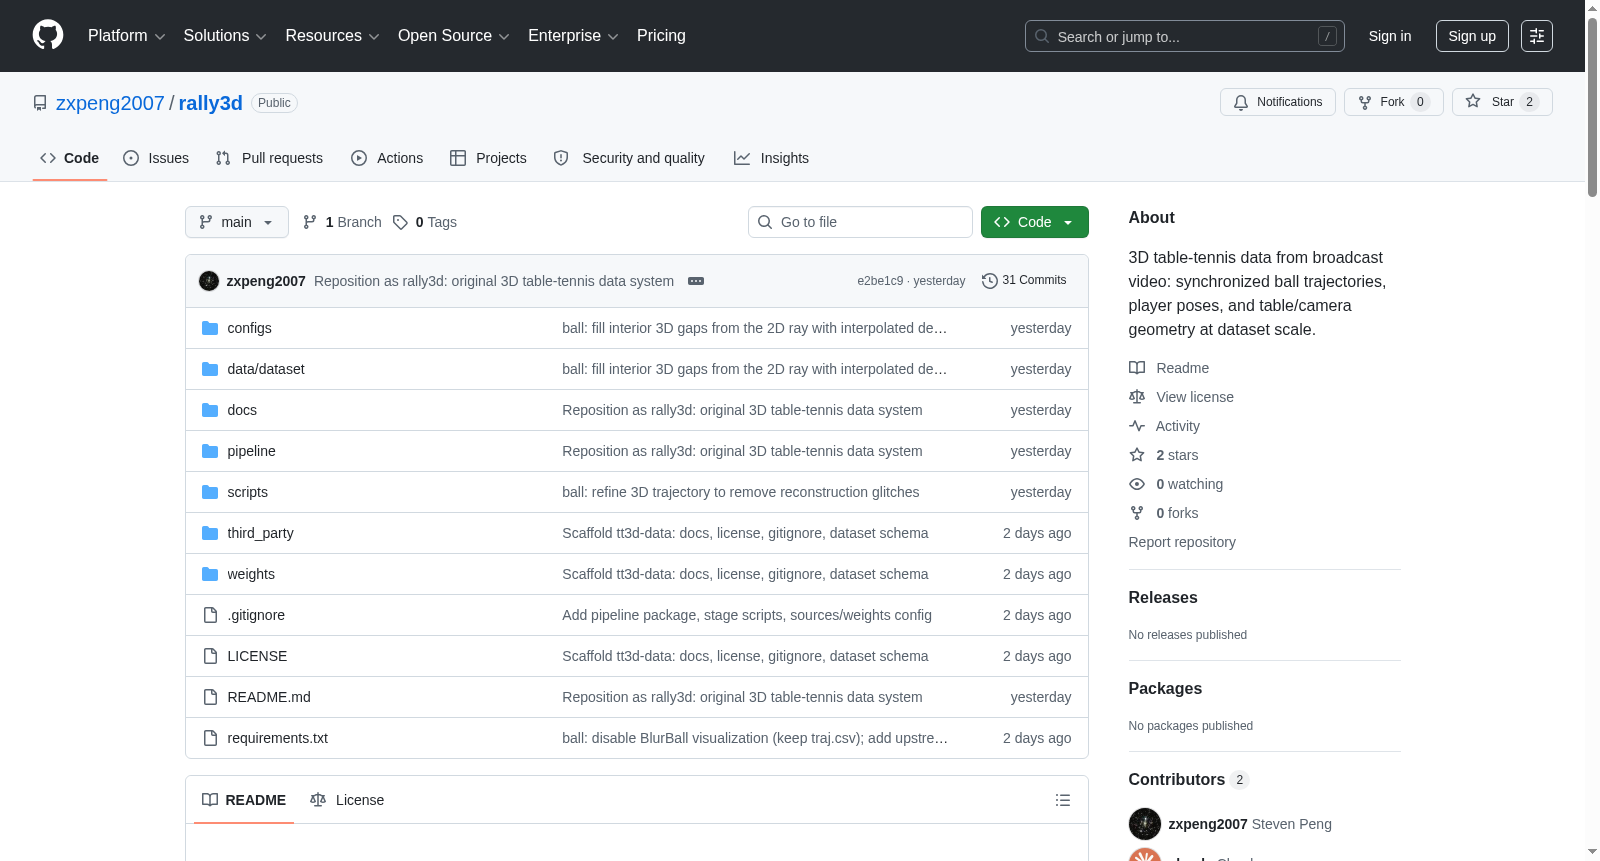Click the docs folder icon
Screen dimensions: 1600x861
click(210, 410)
